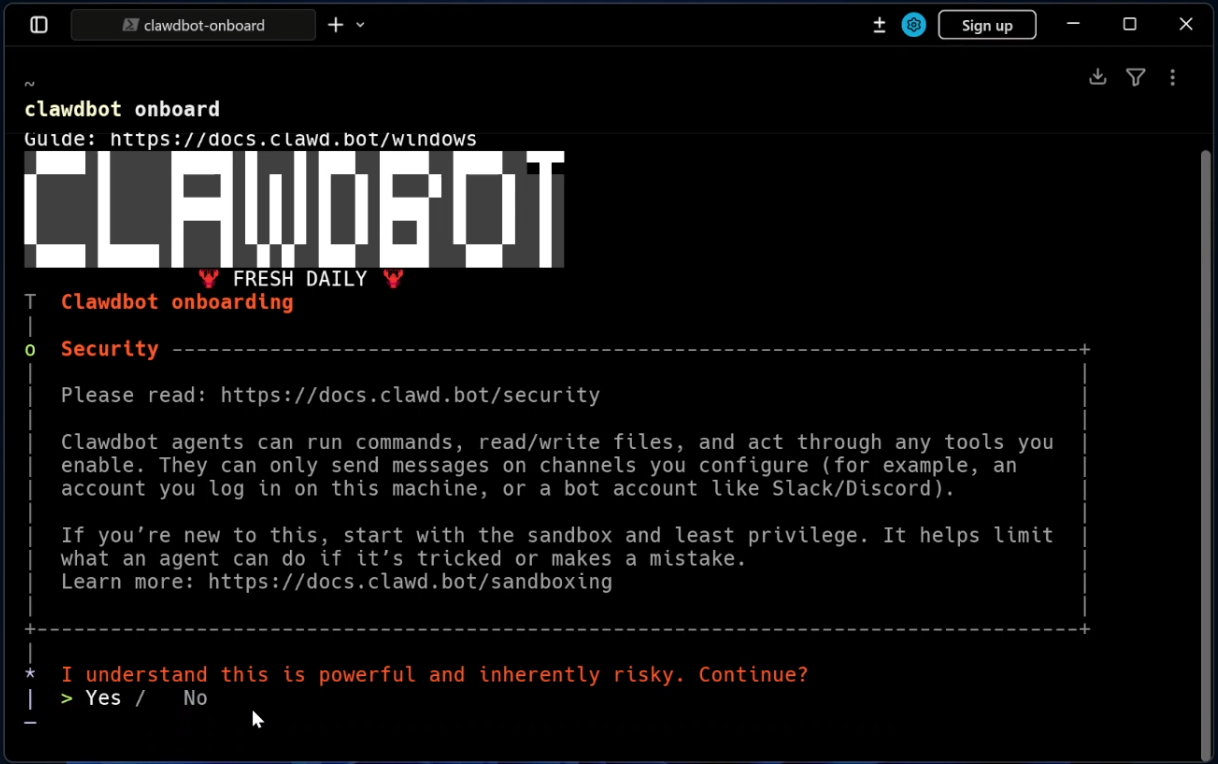Click the "clawdbot onboard" command header
Viewport: 1218px width, 764px height.
click(122, 109)
